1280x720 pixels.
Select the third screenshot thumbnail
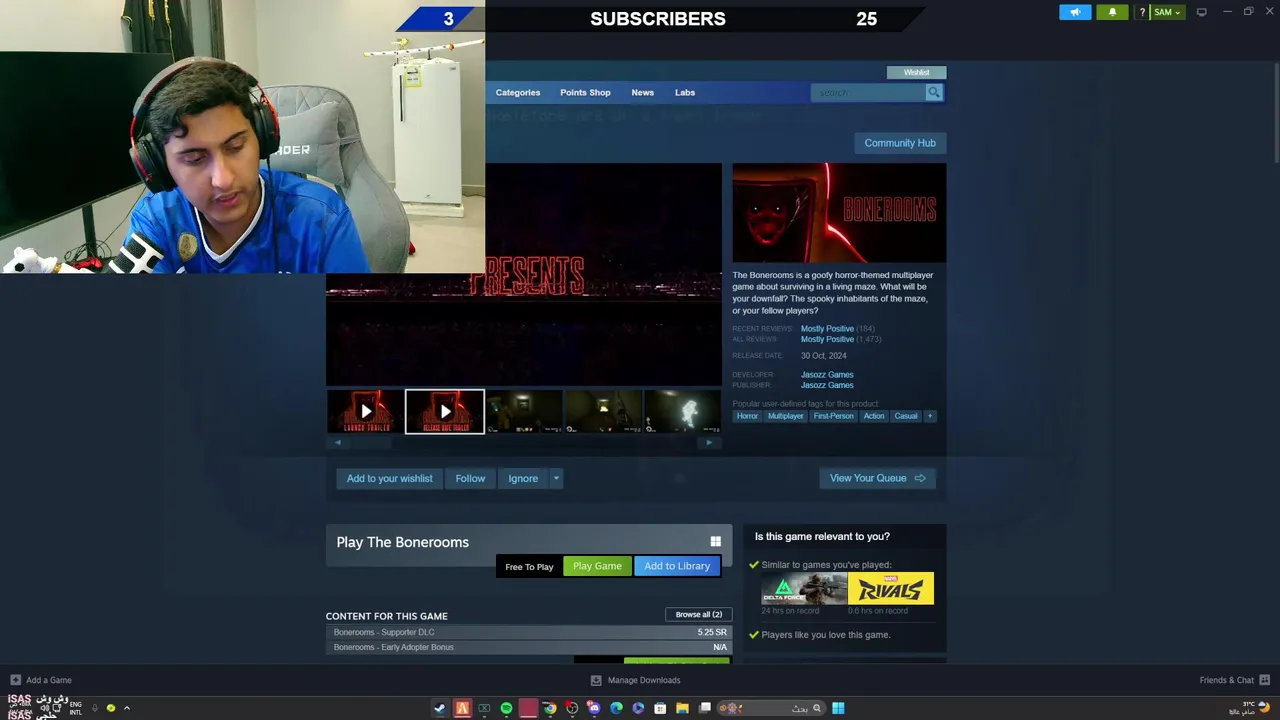524,411
